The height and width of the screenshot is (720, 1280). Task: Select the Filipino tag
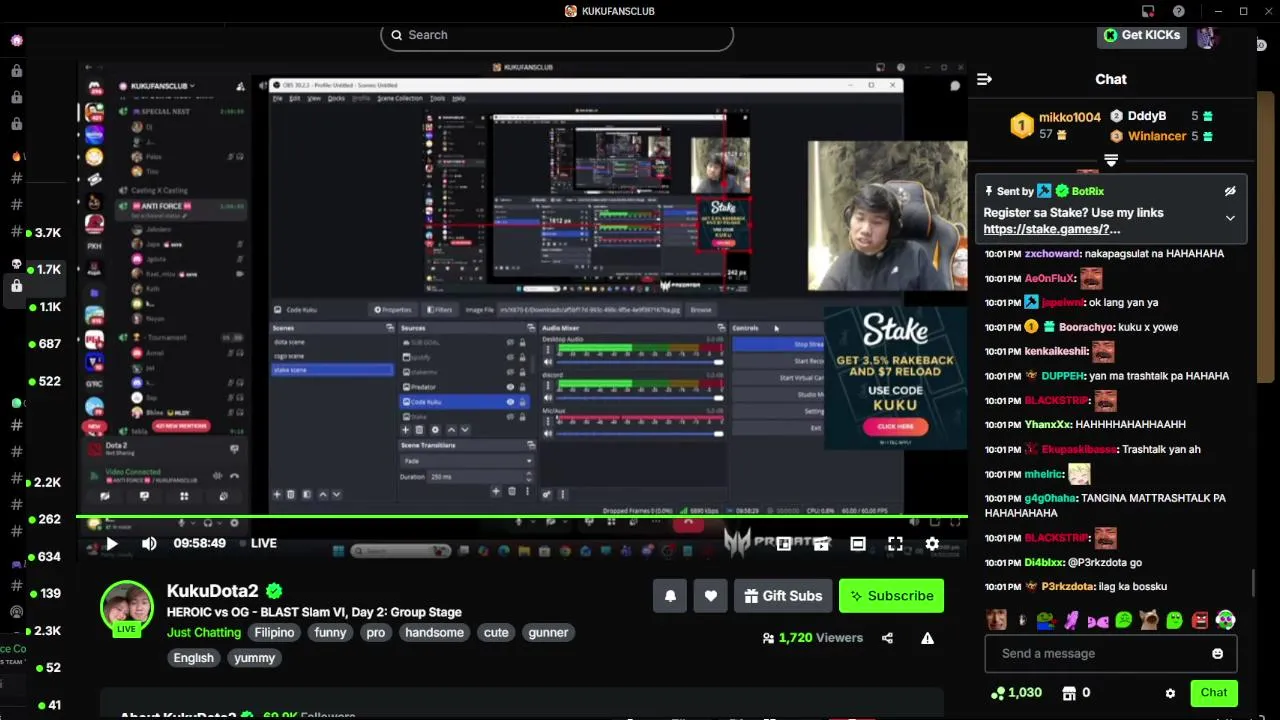click(x=274, y=633)
